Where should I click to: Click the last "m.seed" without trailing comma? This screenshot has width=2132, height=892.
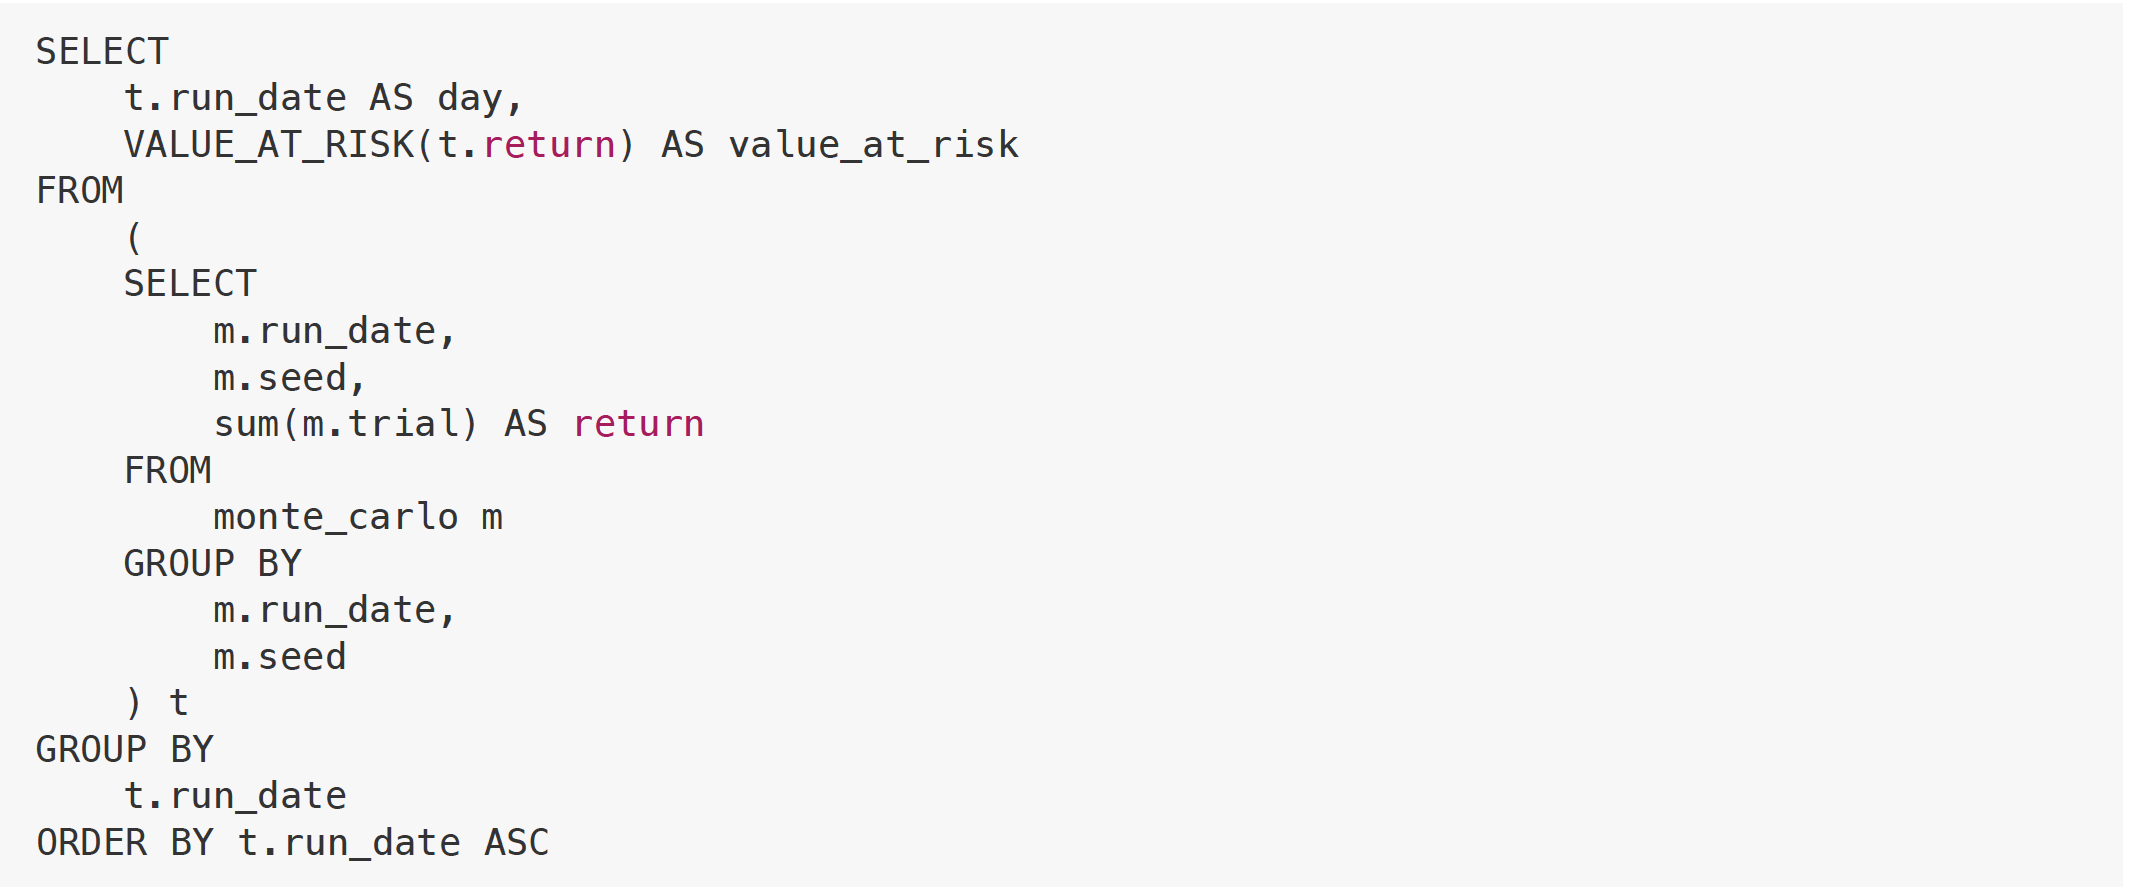(x=280, y=657)
